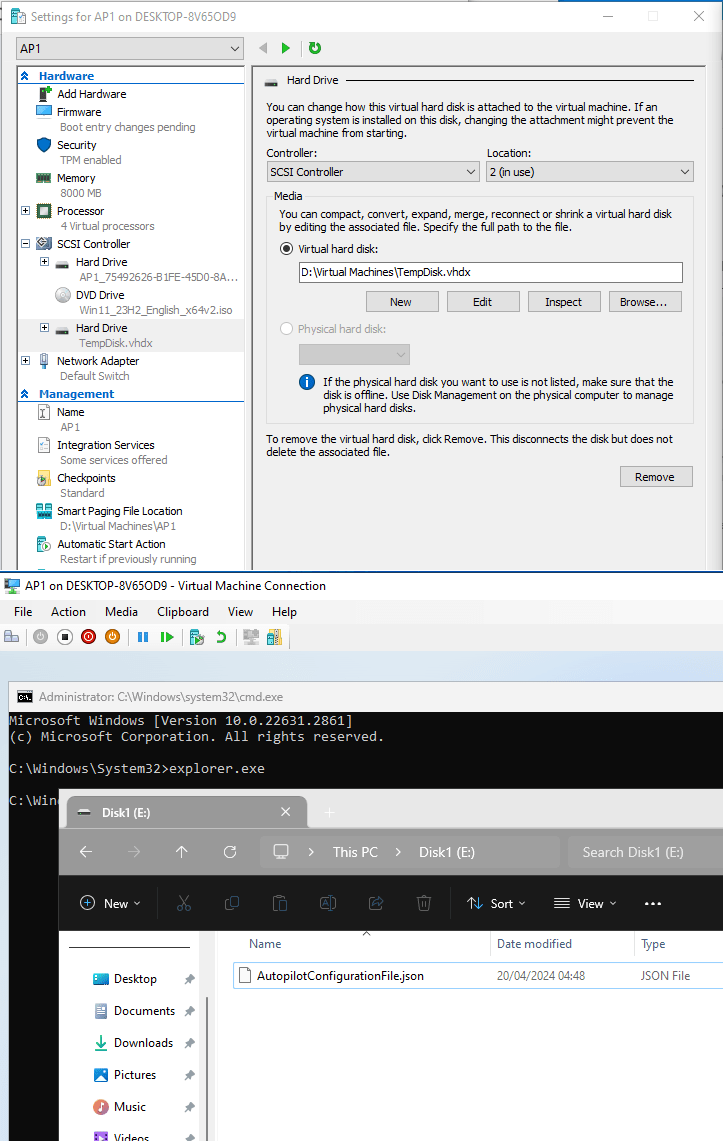Click the Ctrl+Alt+Del toolbar icon

pyautogui.click(x=12, y=637)
